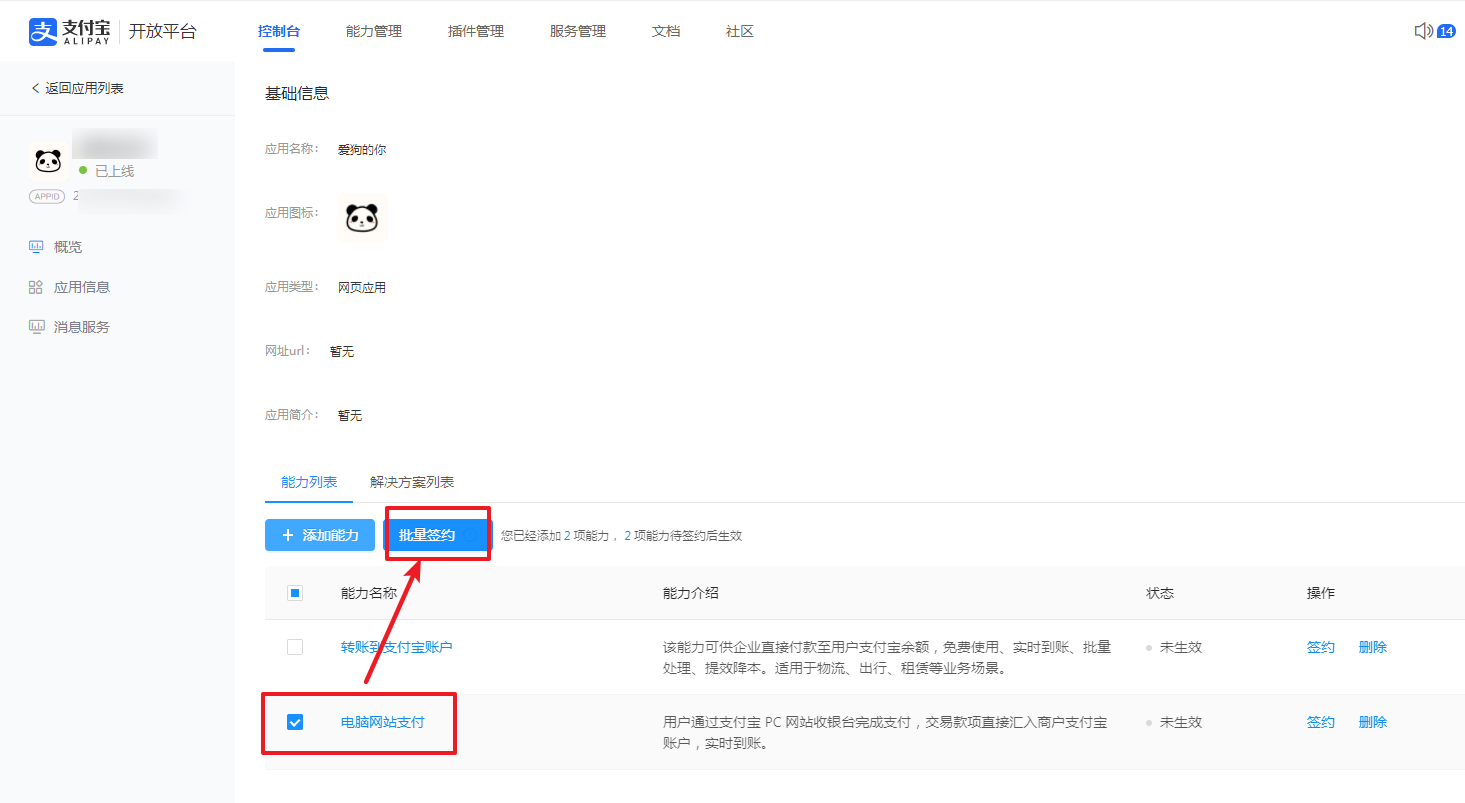Open the 插件管理 menu
Screen dimensions: 1465x803
point(476,31)
